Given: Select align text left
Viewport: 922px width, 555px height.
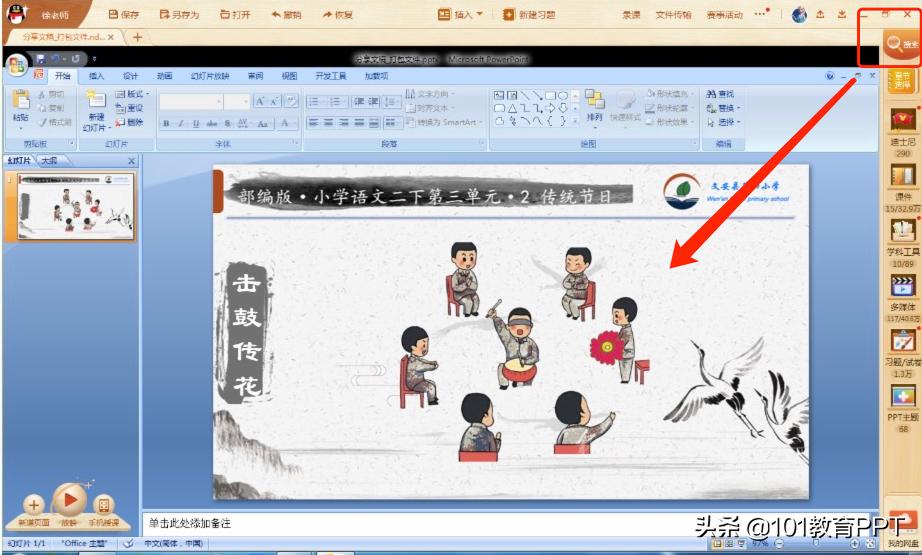Looking at the screenshot, I should pyautogui.click(x=314, y=123).
